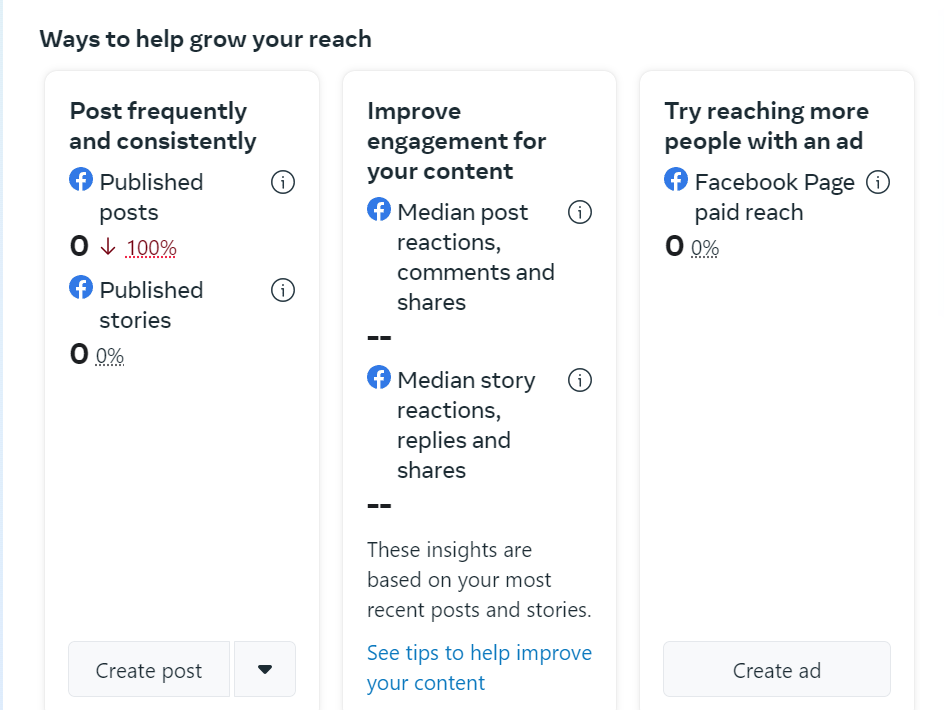Expand the Create post dropdown arrow
944x710 pixels.
265,670
